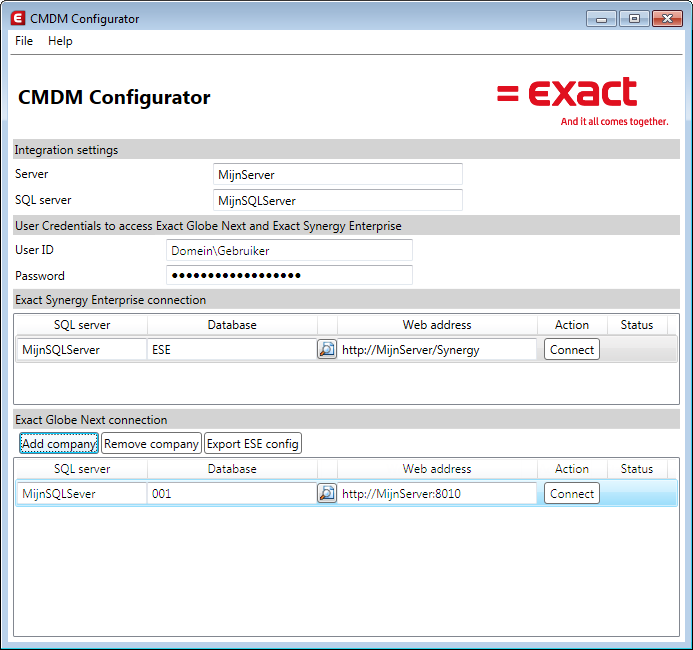693x650 pixels.
Task: Click into the Password field
Action: pos(289,276)
